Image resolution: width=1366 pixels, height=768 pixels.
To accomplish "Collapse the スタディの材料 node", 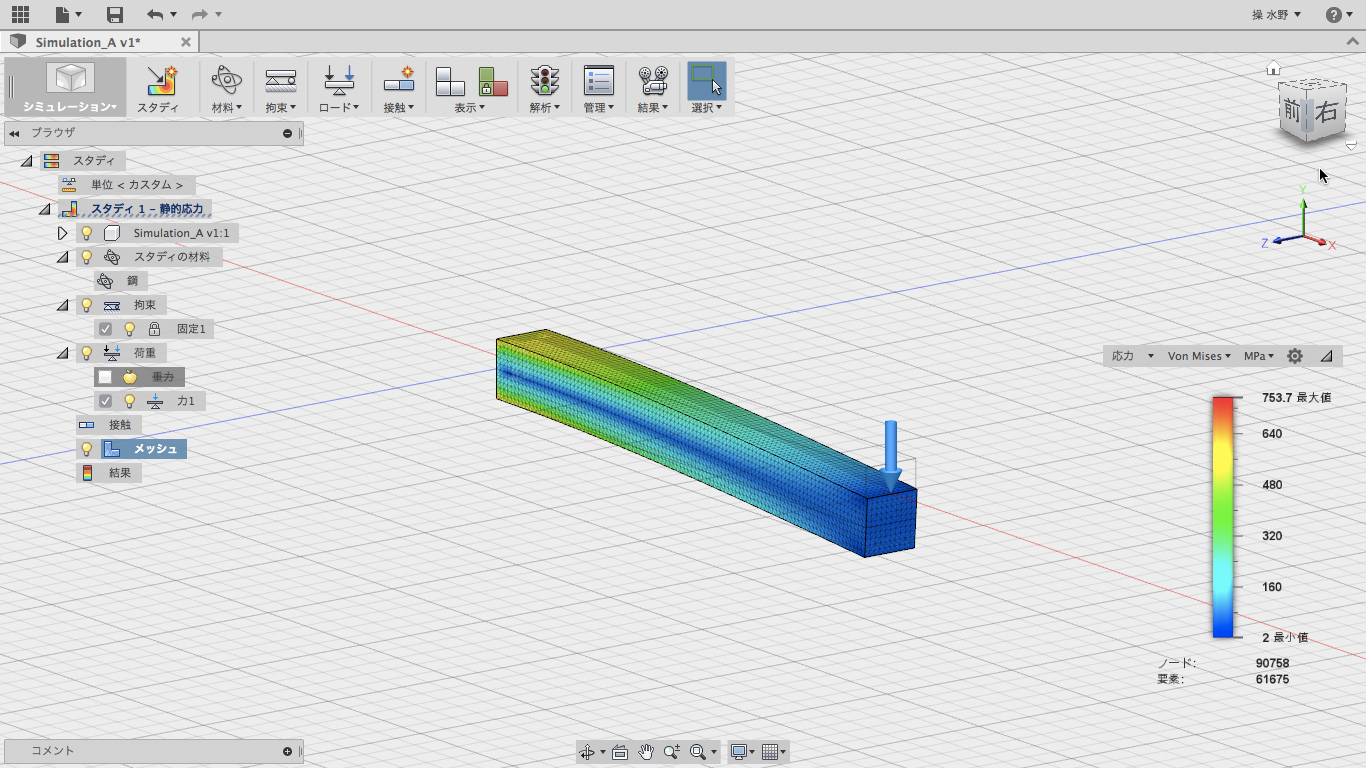I will [x=62, y=257].
